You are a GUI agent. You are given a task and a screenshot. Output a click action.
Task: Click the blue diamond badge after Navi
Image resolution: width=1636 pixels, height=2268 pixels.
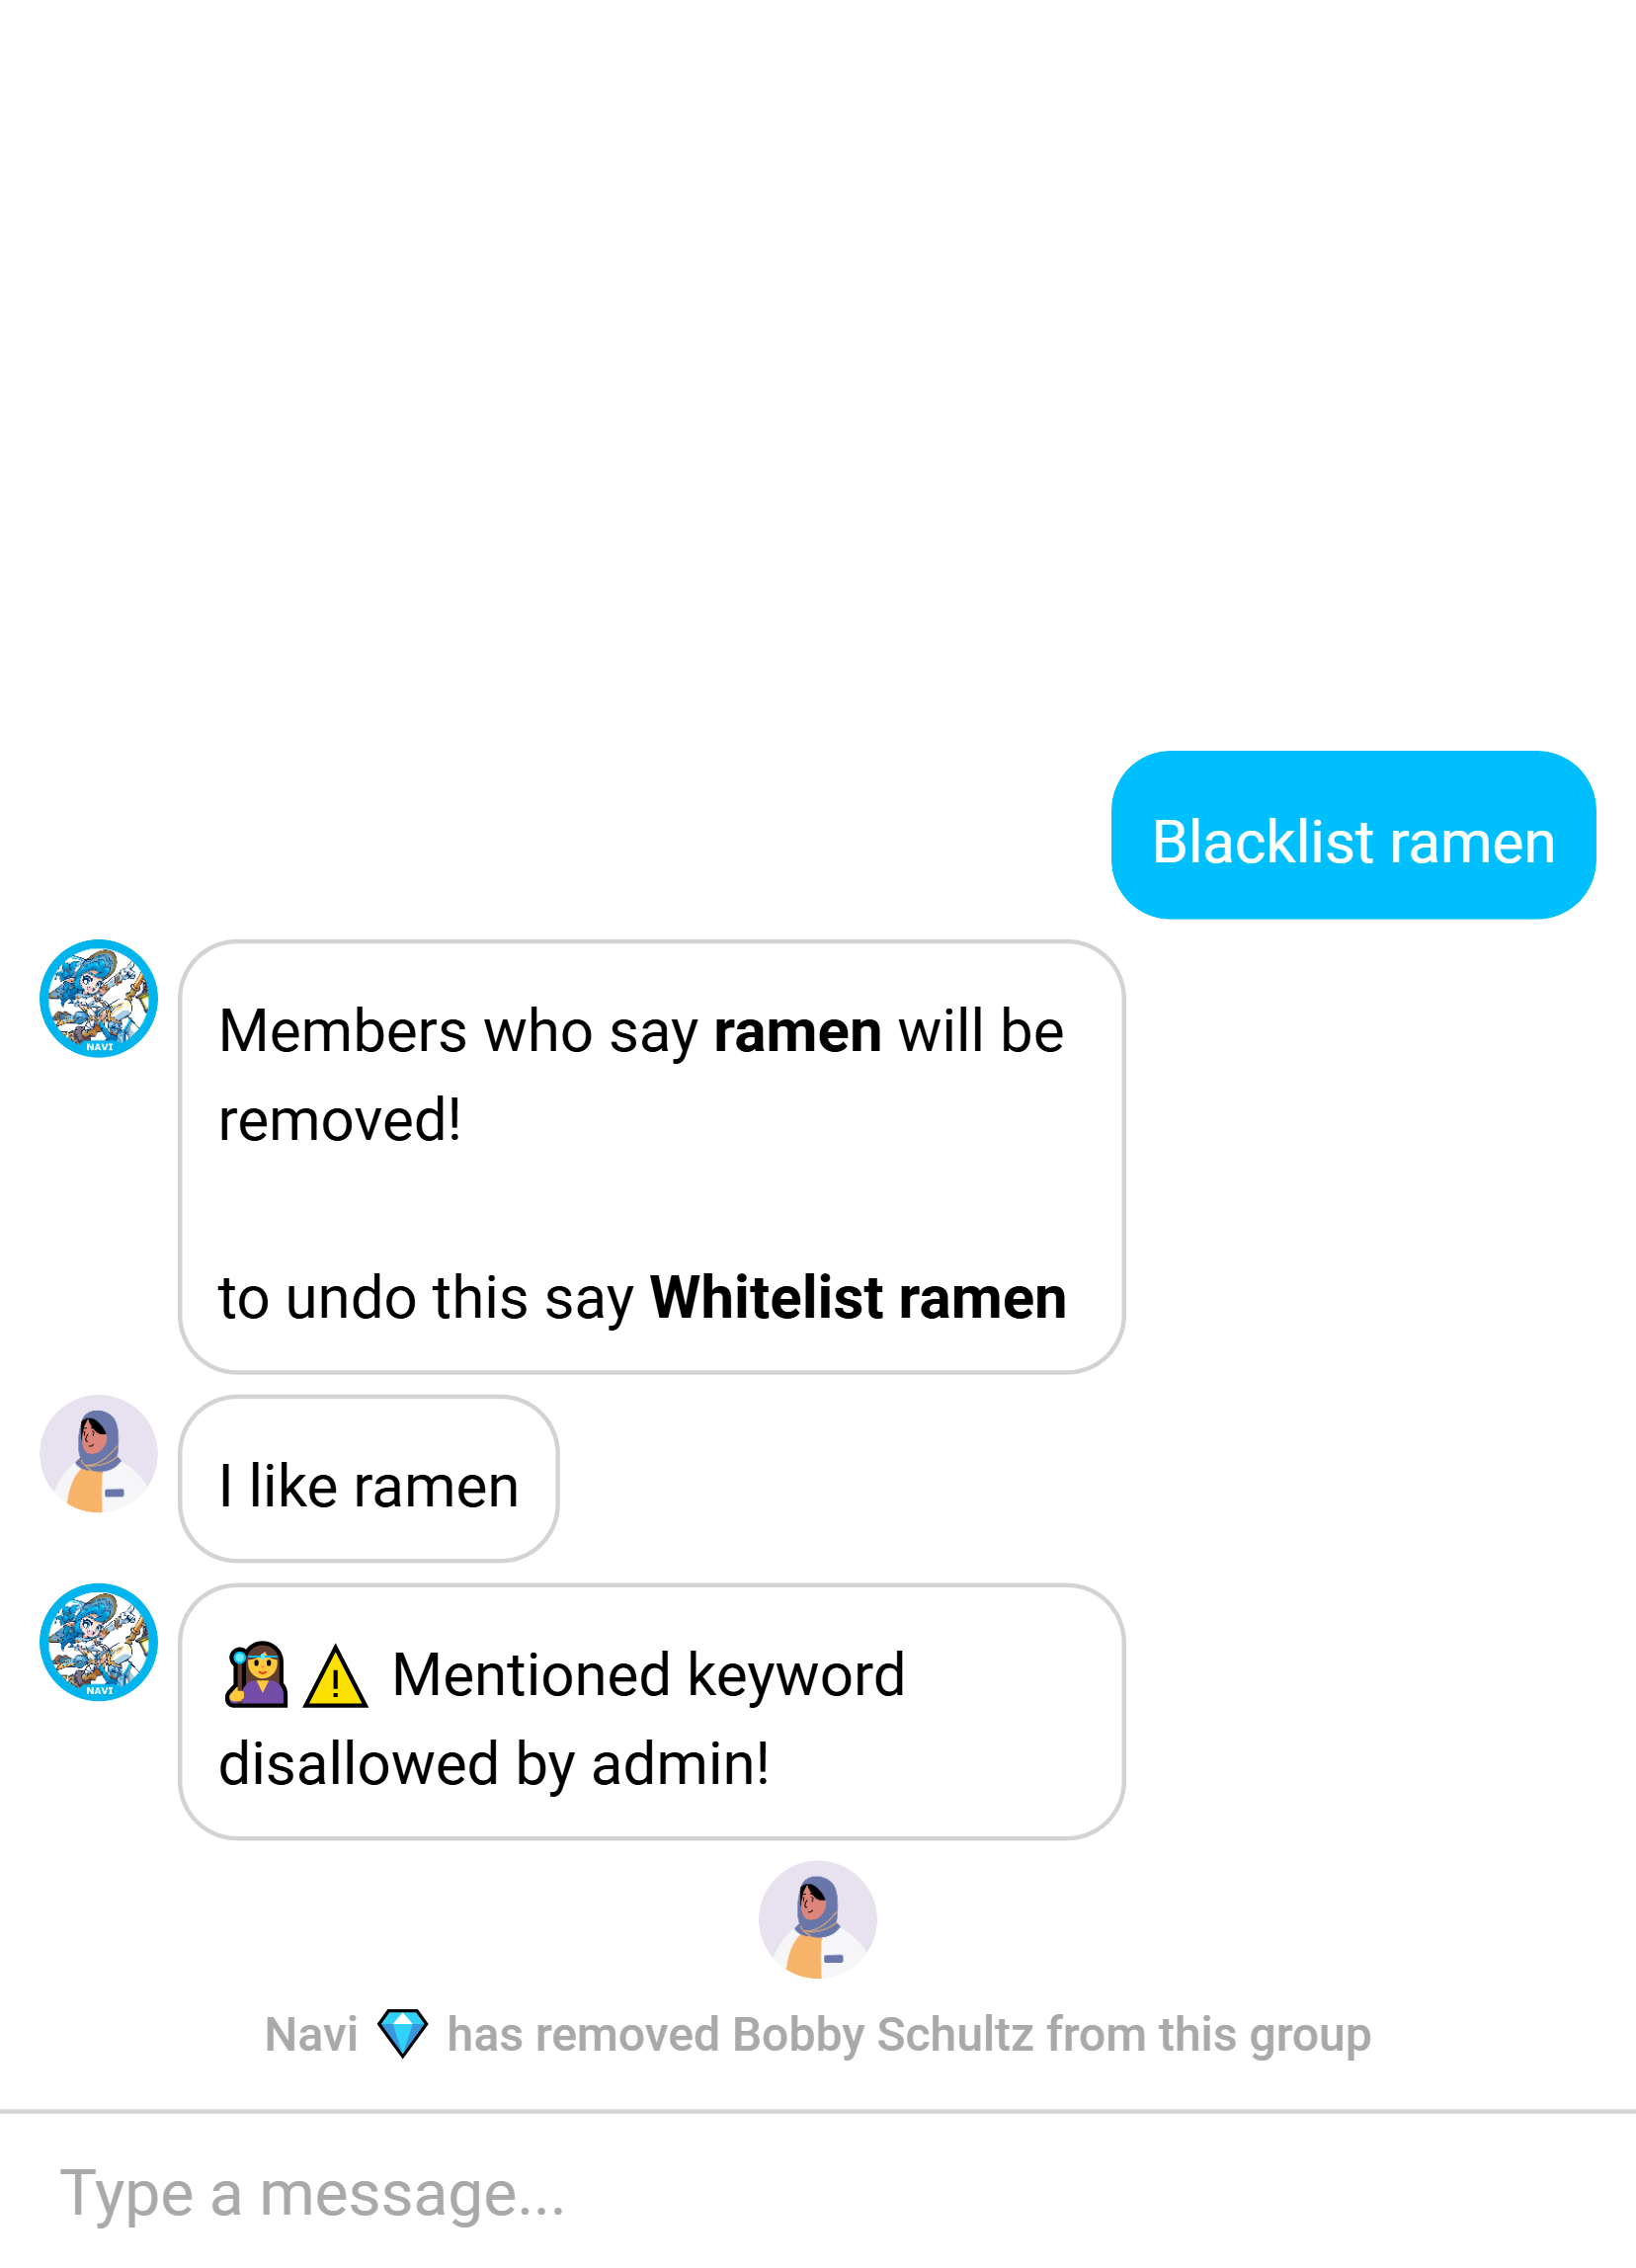pyautogui.click(x=402, y=2033)
